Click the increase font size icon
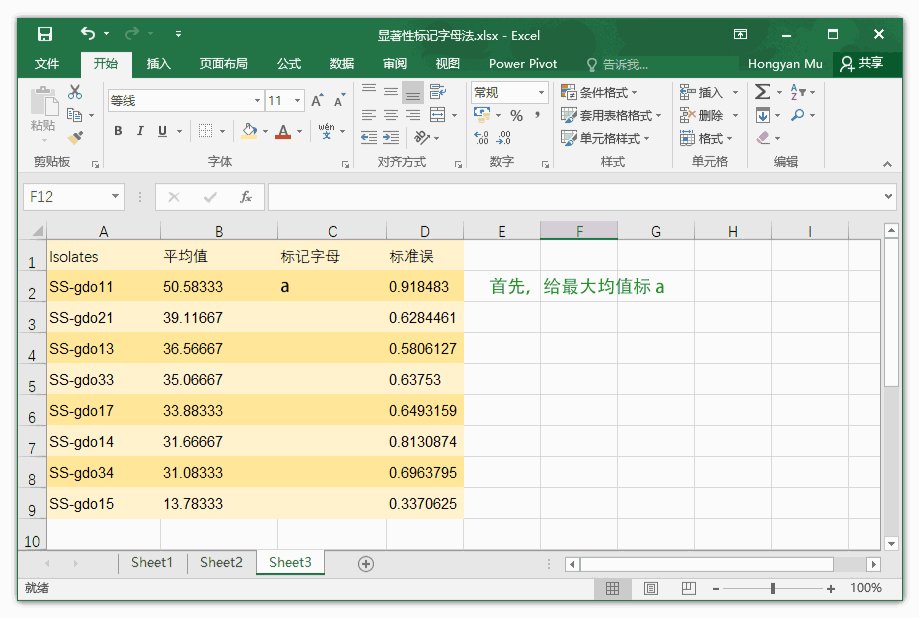The image size is (919, 618). tap(317, 101)
